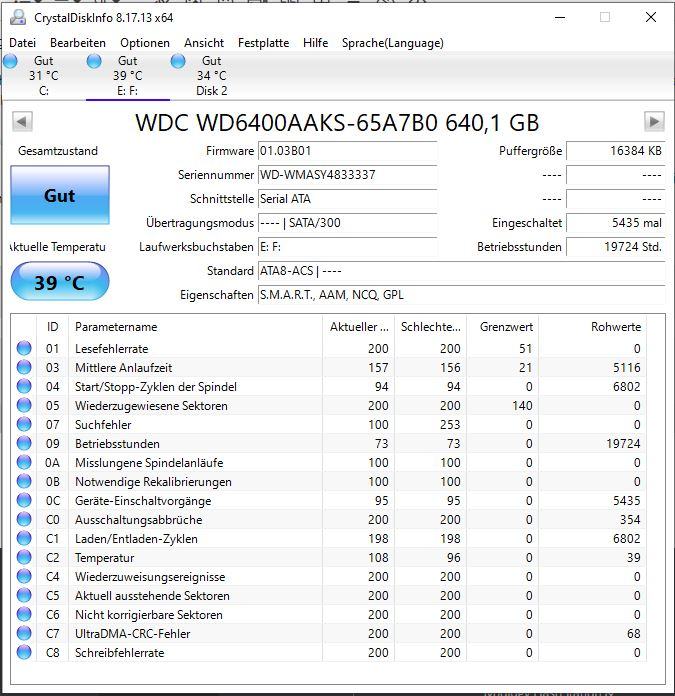
Task: Open the Ansicht menu
Action: click(204, 43)
